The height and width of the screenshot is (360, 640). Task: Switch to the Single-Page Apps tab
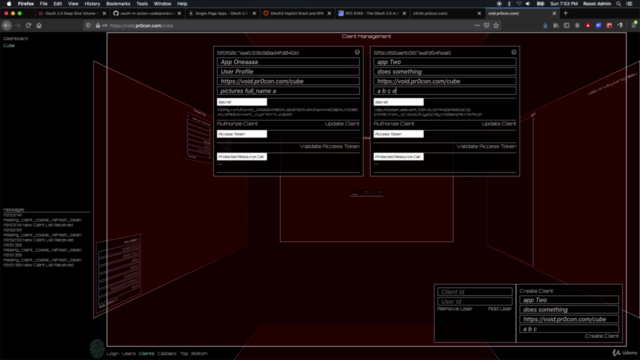click(x=222, y=13)
